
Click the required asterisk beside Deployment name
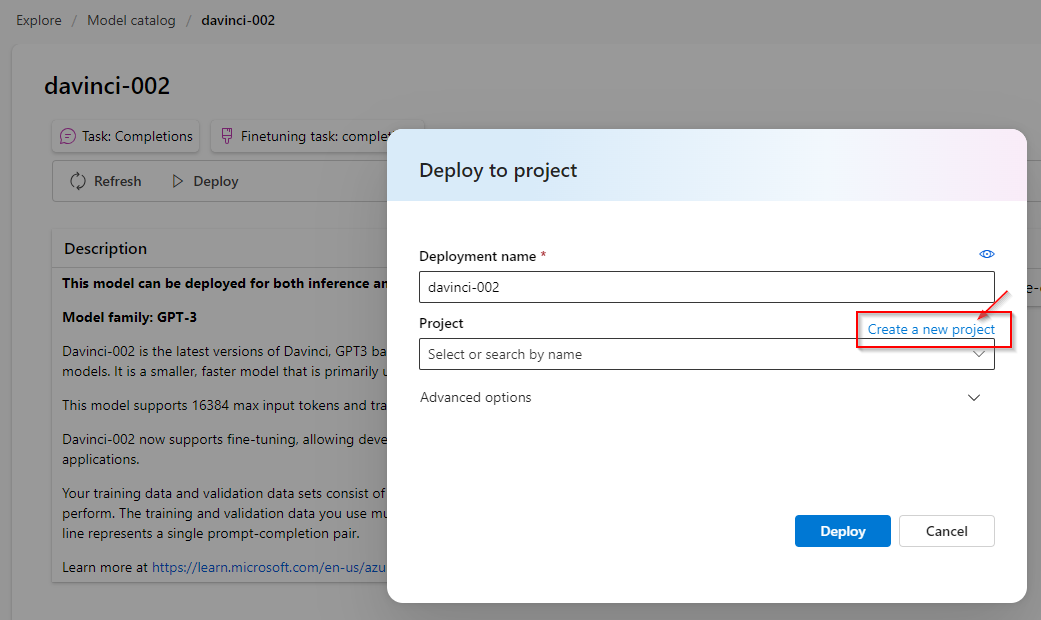click(543, 255)
